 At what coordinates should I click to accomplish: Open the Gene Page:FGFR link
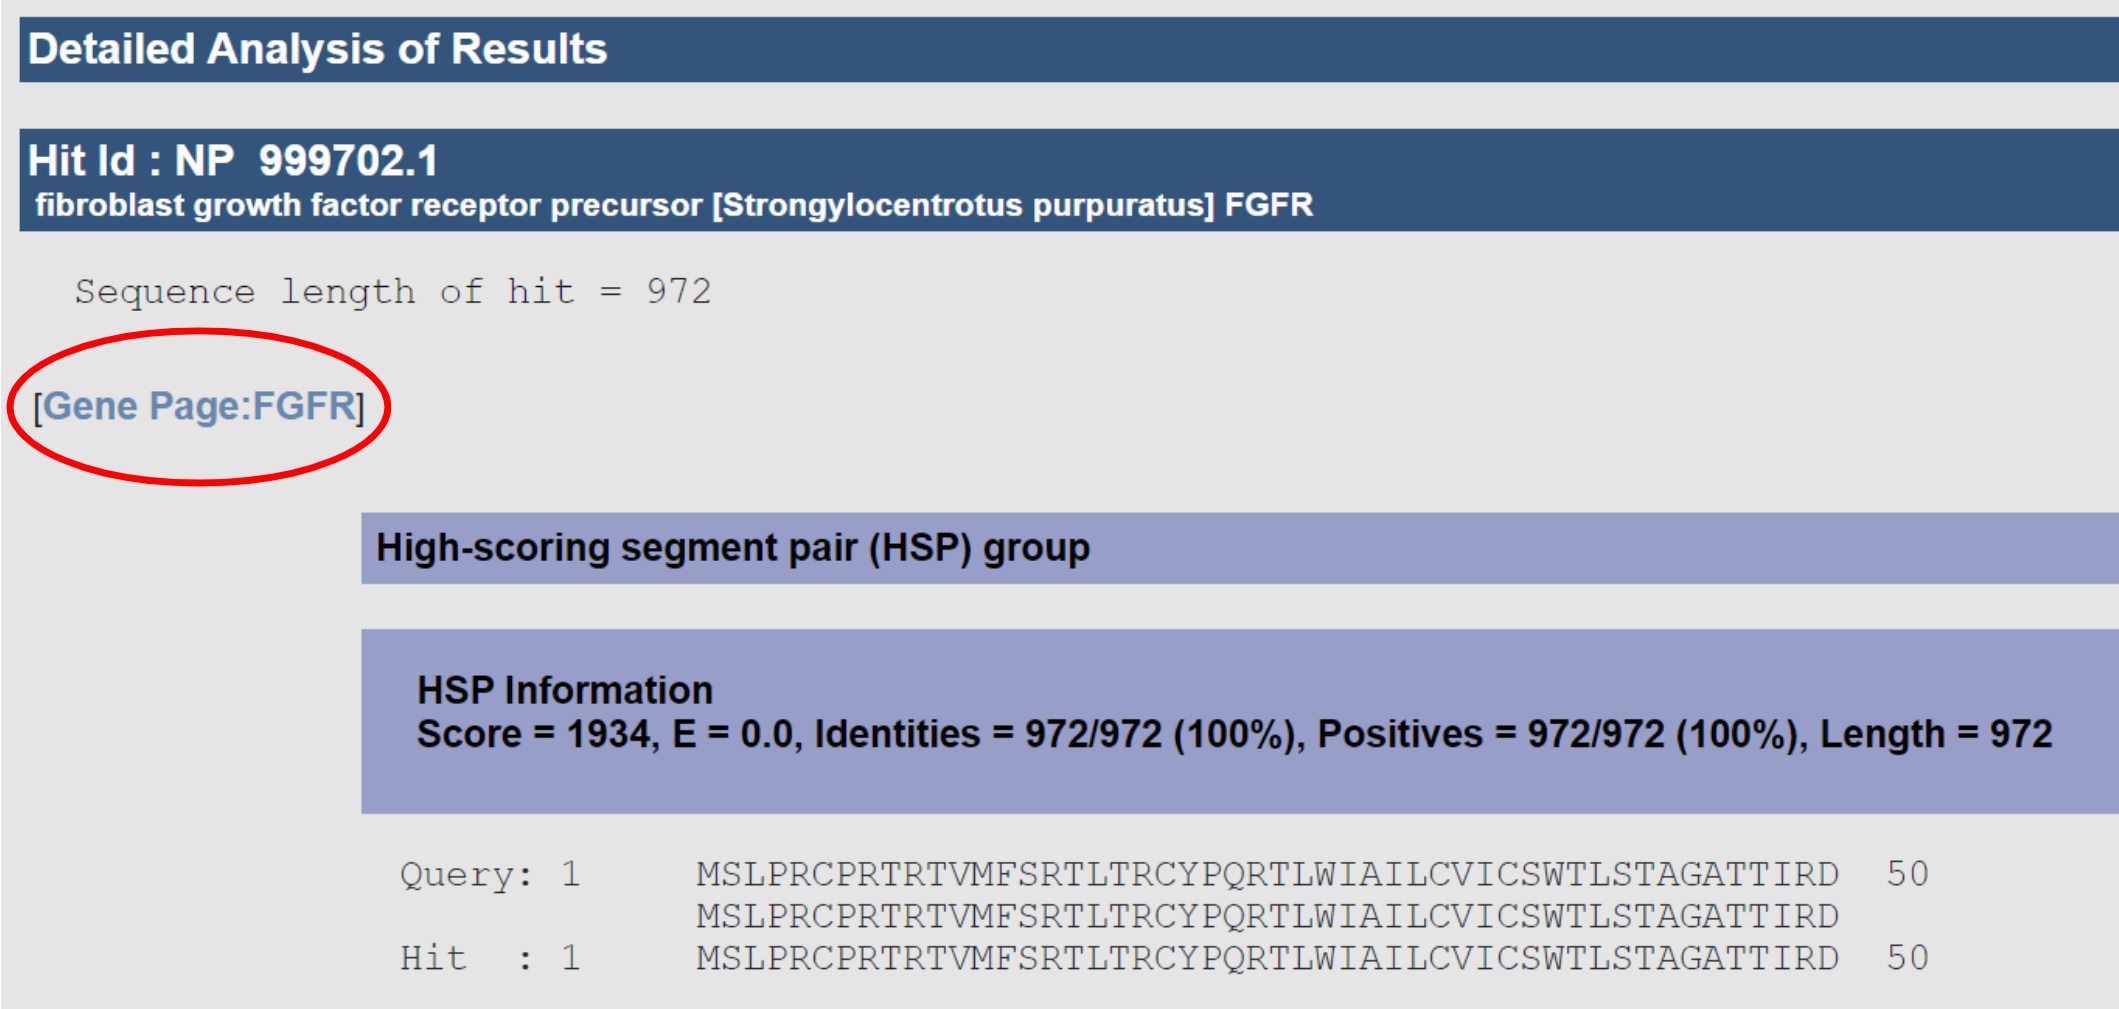[199, 406]
